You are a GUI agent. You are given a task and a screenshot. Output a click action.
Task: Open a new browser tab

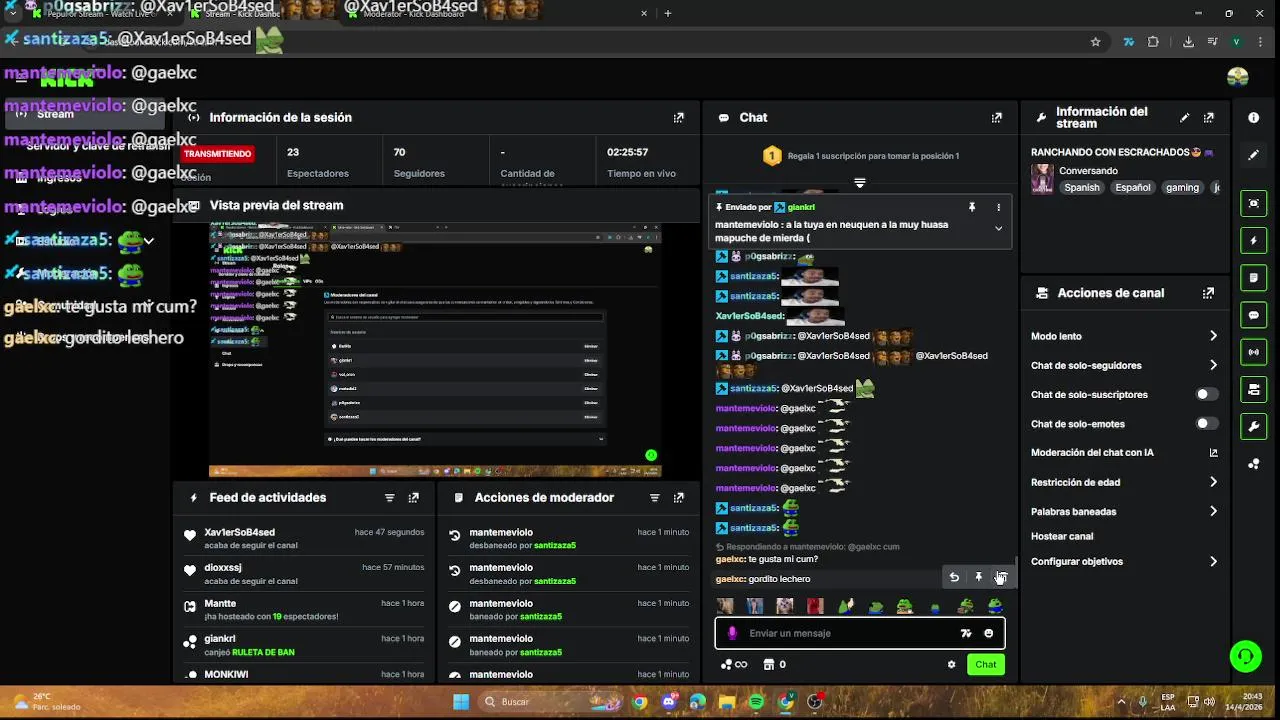pos(668,14)
